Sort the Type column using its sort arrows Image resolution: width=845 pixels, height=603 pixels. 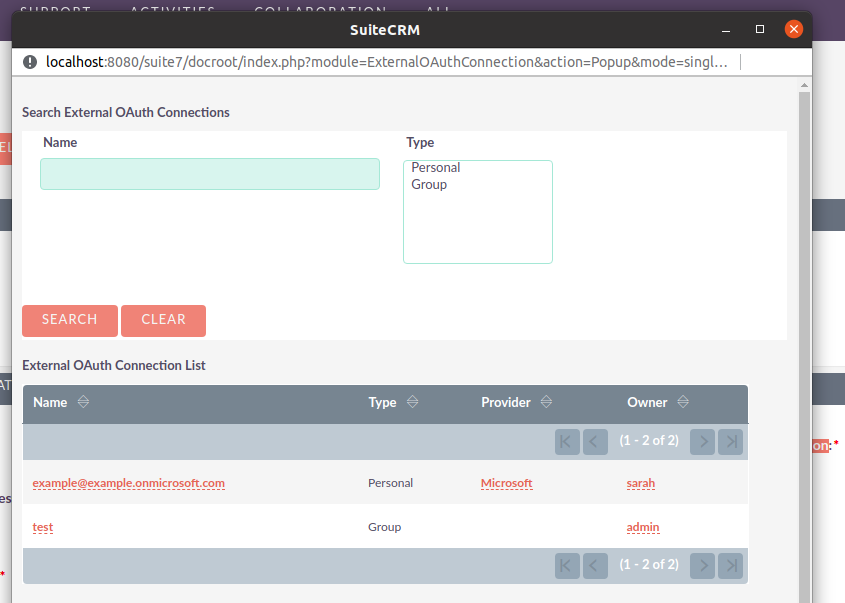coord(413,402)
